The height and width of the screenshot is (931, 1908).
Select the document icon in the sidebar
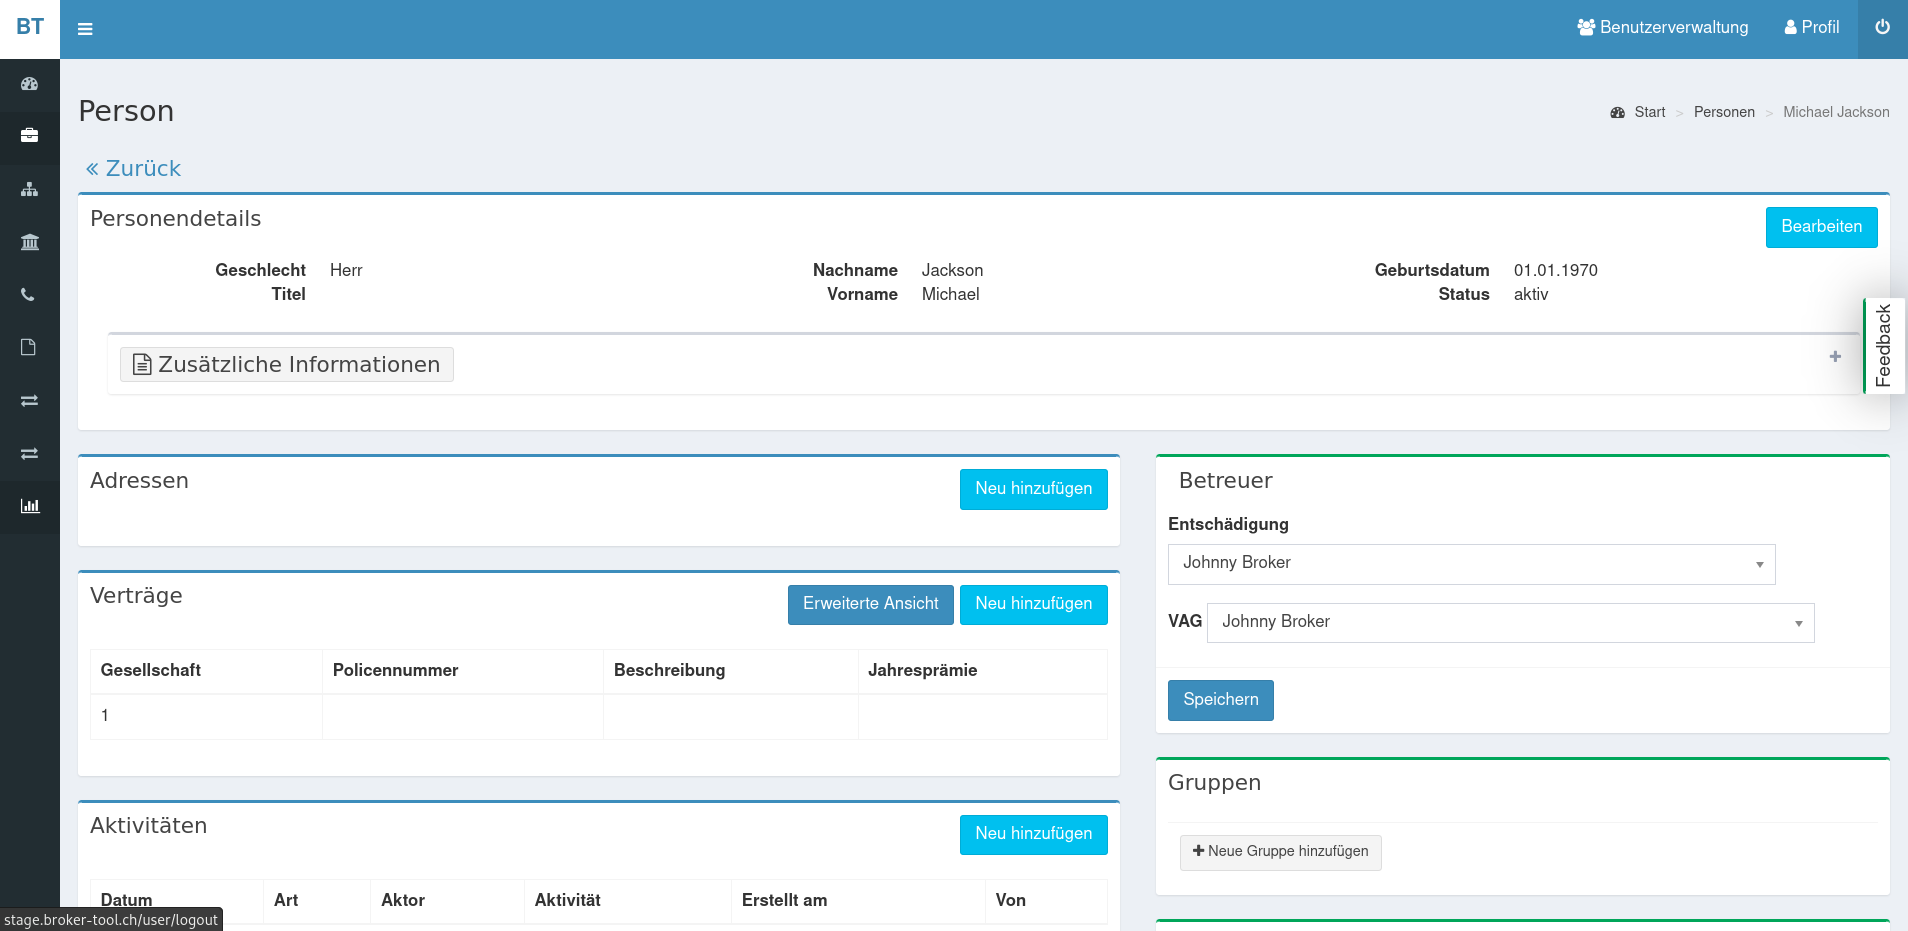pyautogui.click(x=29, y=347)
